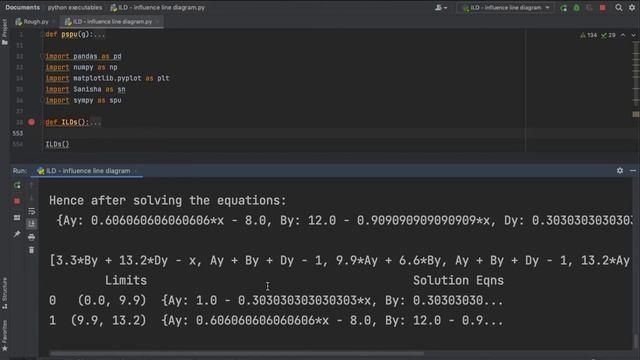The height and width of the screenshot is (360, 640).
Task: Click the ILDs() call in the editor
Action: (58, 144)
